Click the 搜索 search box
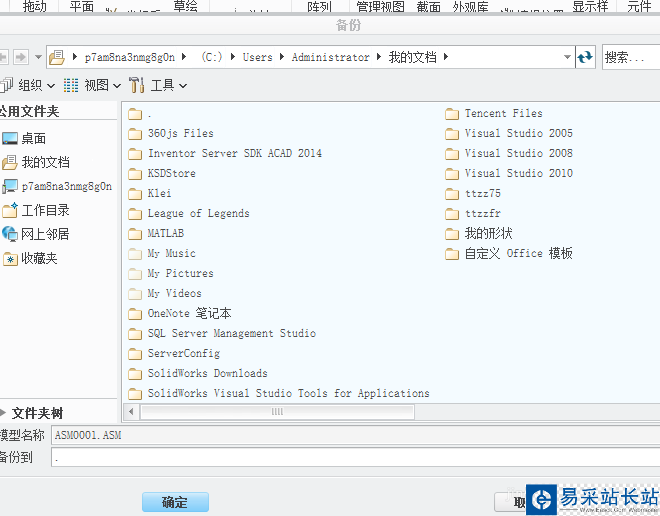This screenshot has width=660, height=516. [631, 57]
